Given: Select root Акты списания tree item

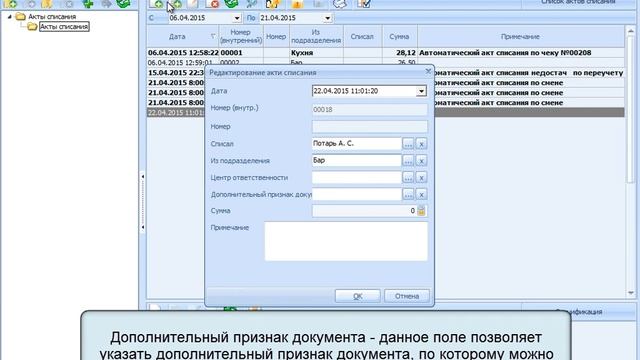Looking at the screenshot, I should point(52,17).
